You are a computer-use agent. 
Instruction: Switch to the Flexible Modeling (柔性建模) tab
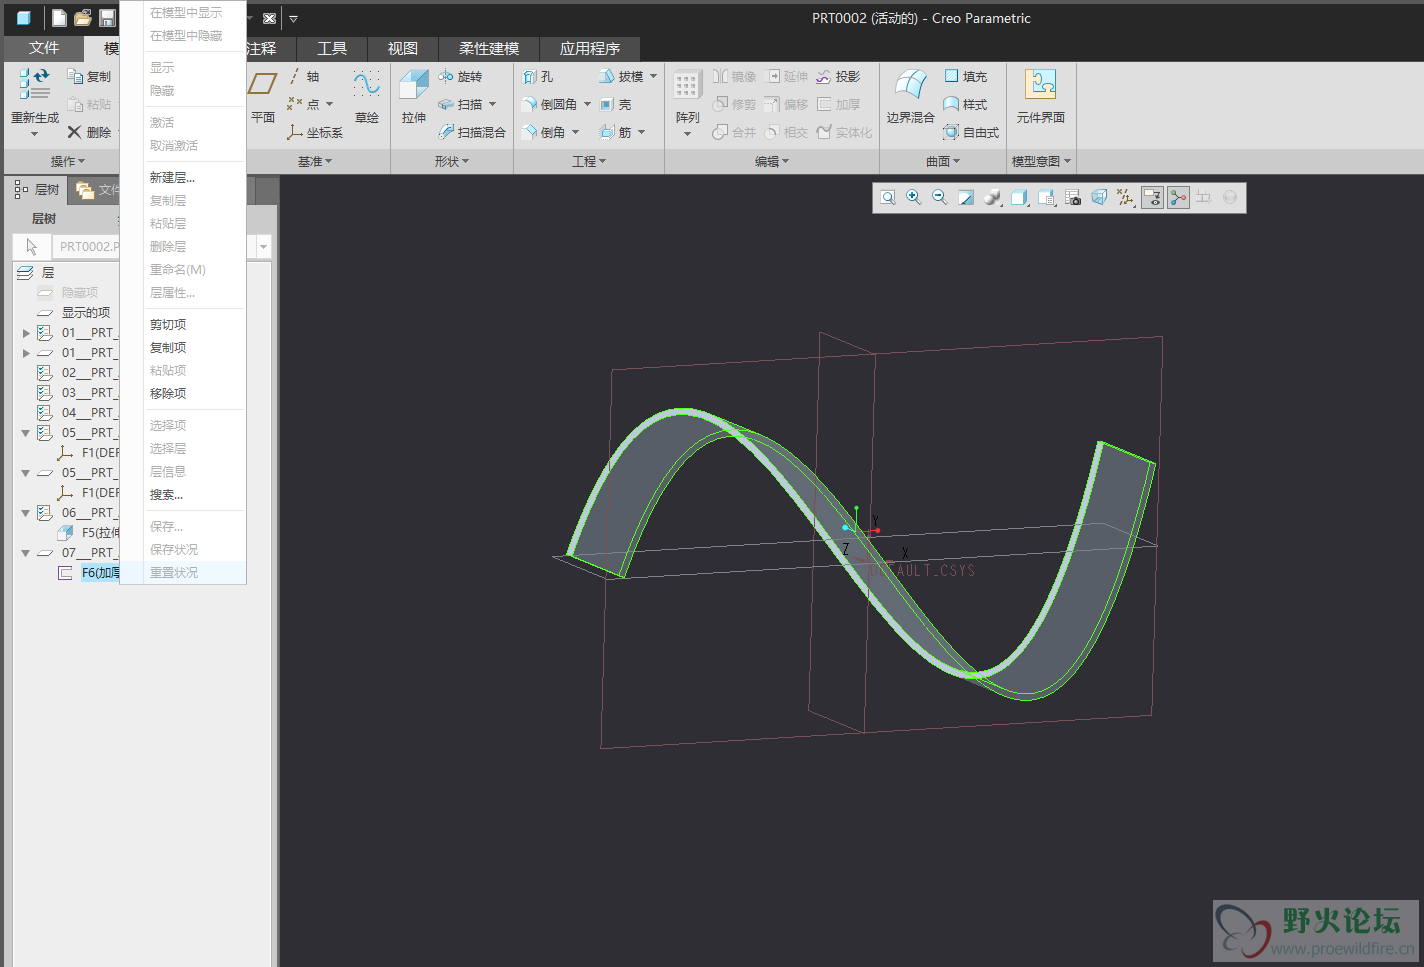489,48
